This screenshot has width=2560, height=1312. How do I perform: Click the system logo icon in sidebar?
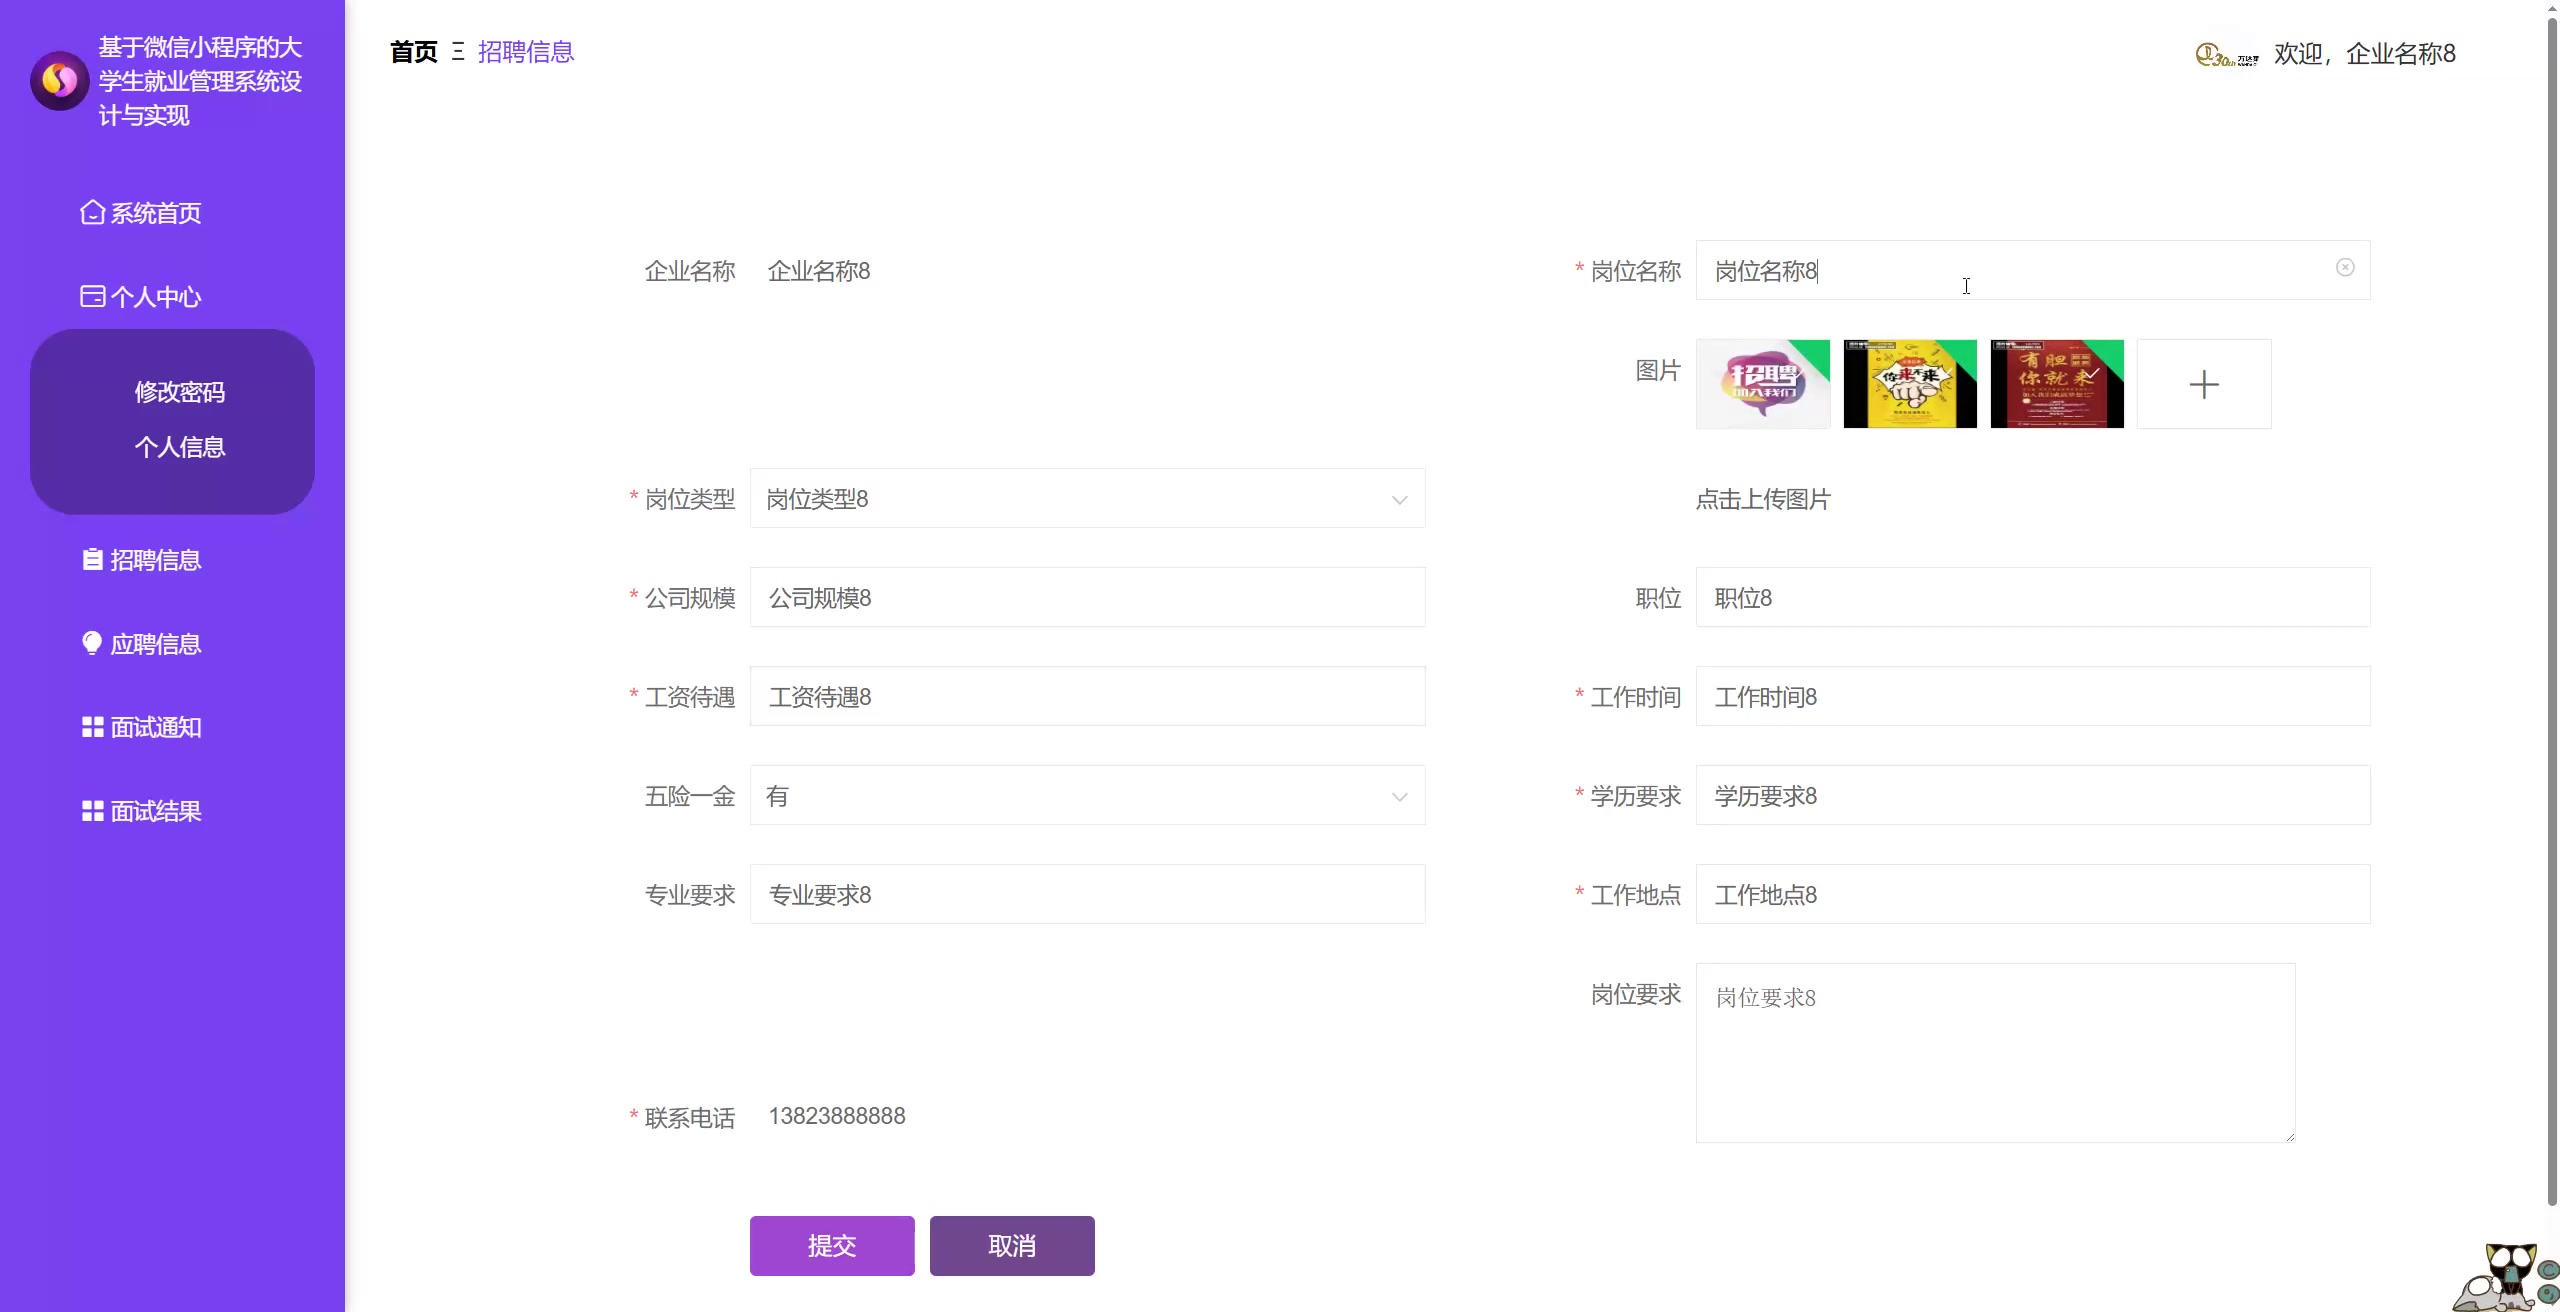tap(59, 80)
